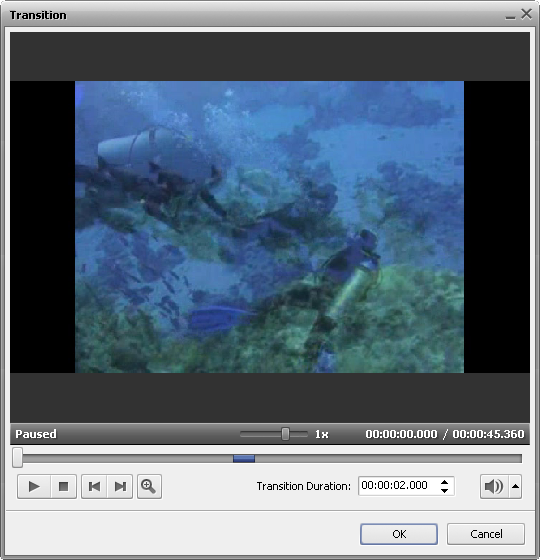Click the timeline position slider thumb
This screenshot has height=560, width=540.
pyautogui.click(x=18, y=458)
